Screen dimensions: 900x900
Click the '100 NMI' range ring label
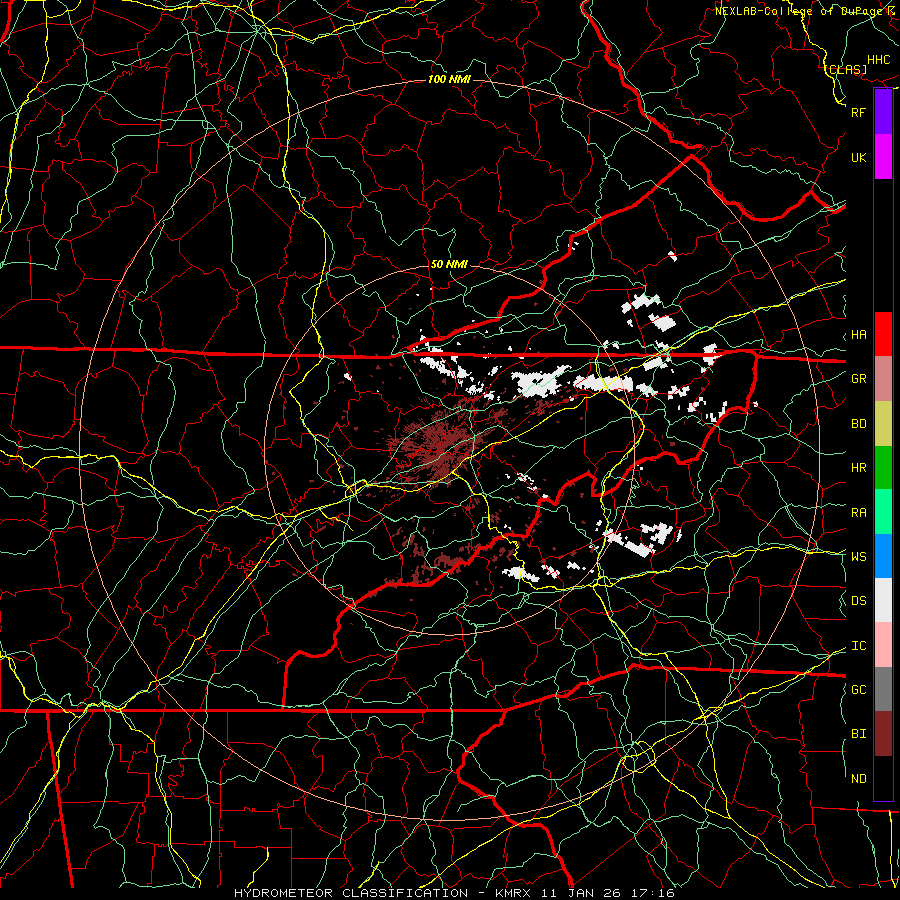[x=449, y=79]
